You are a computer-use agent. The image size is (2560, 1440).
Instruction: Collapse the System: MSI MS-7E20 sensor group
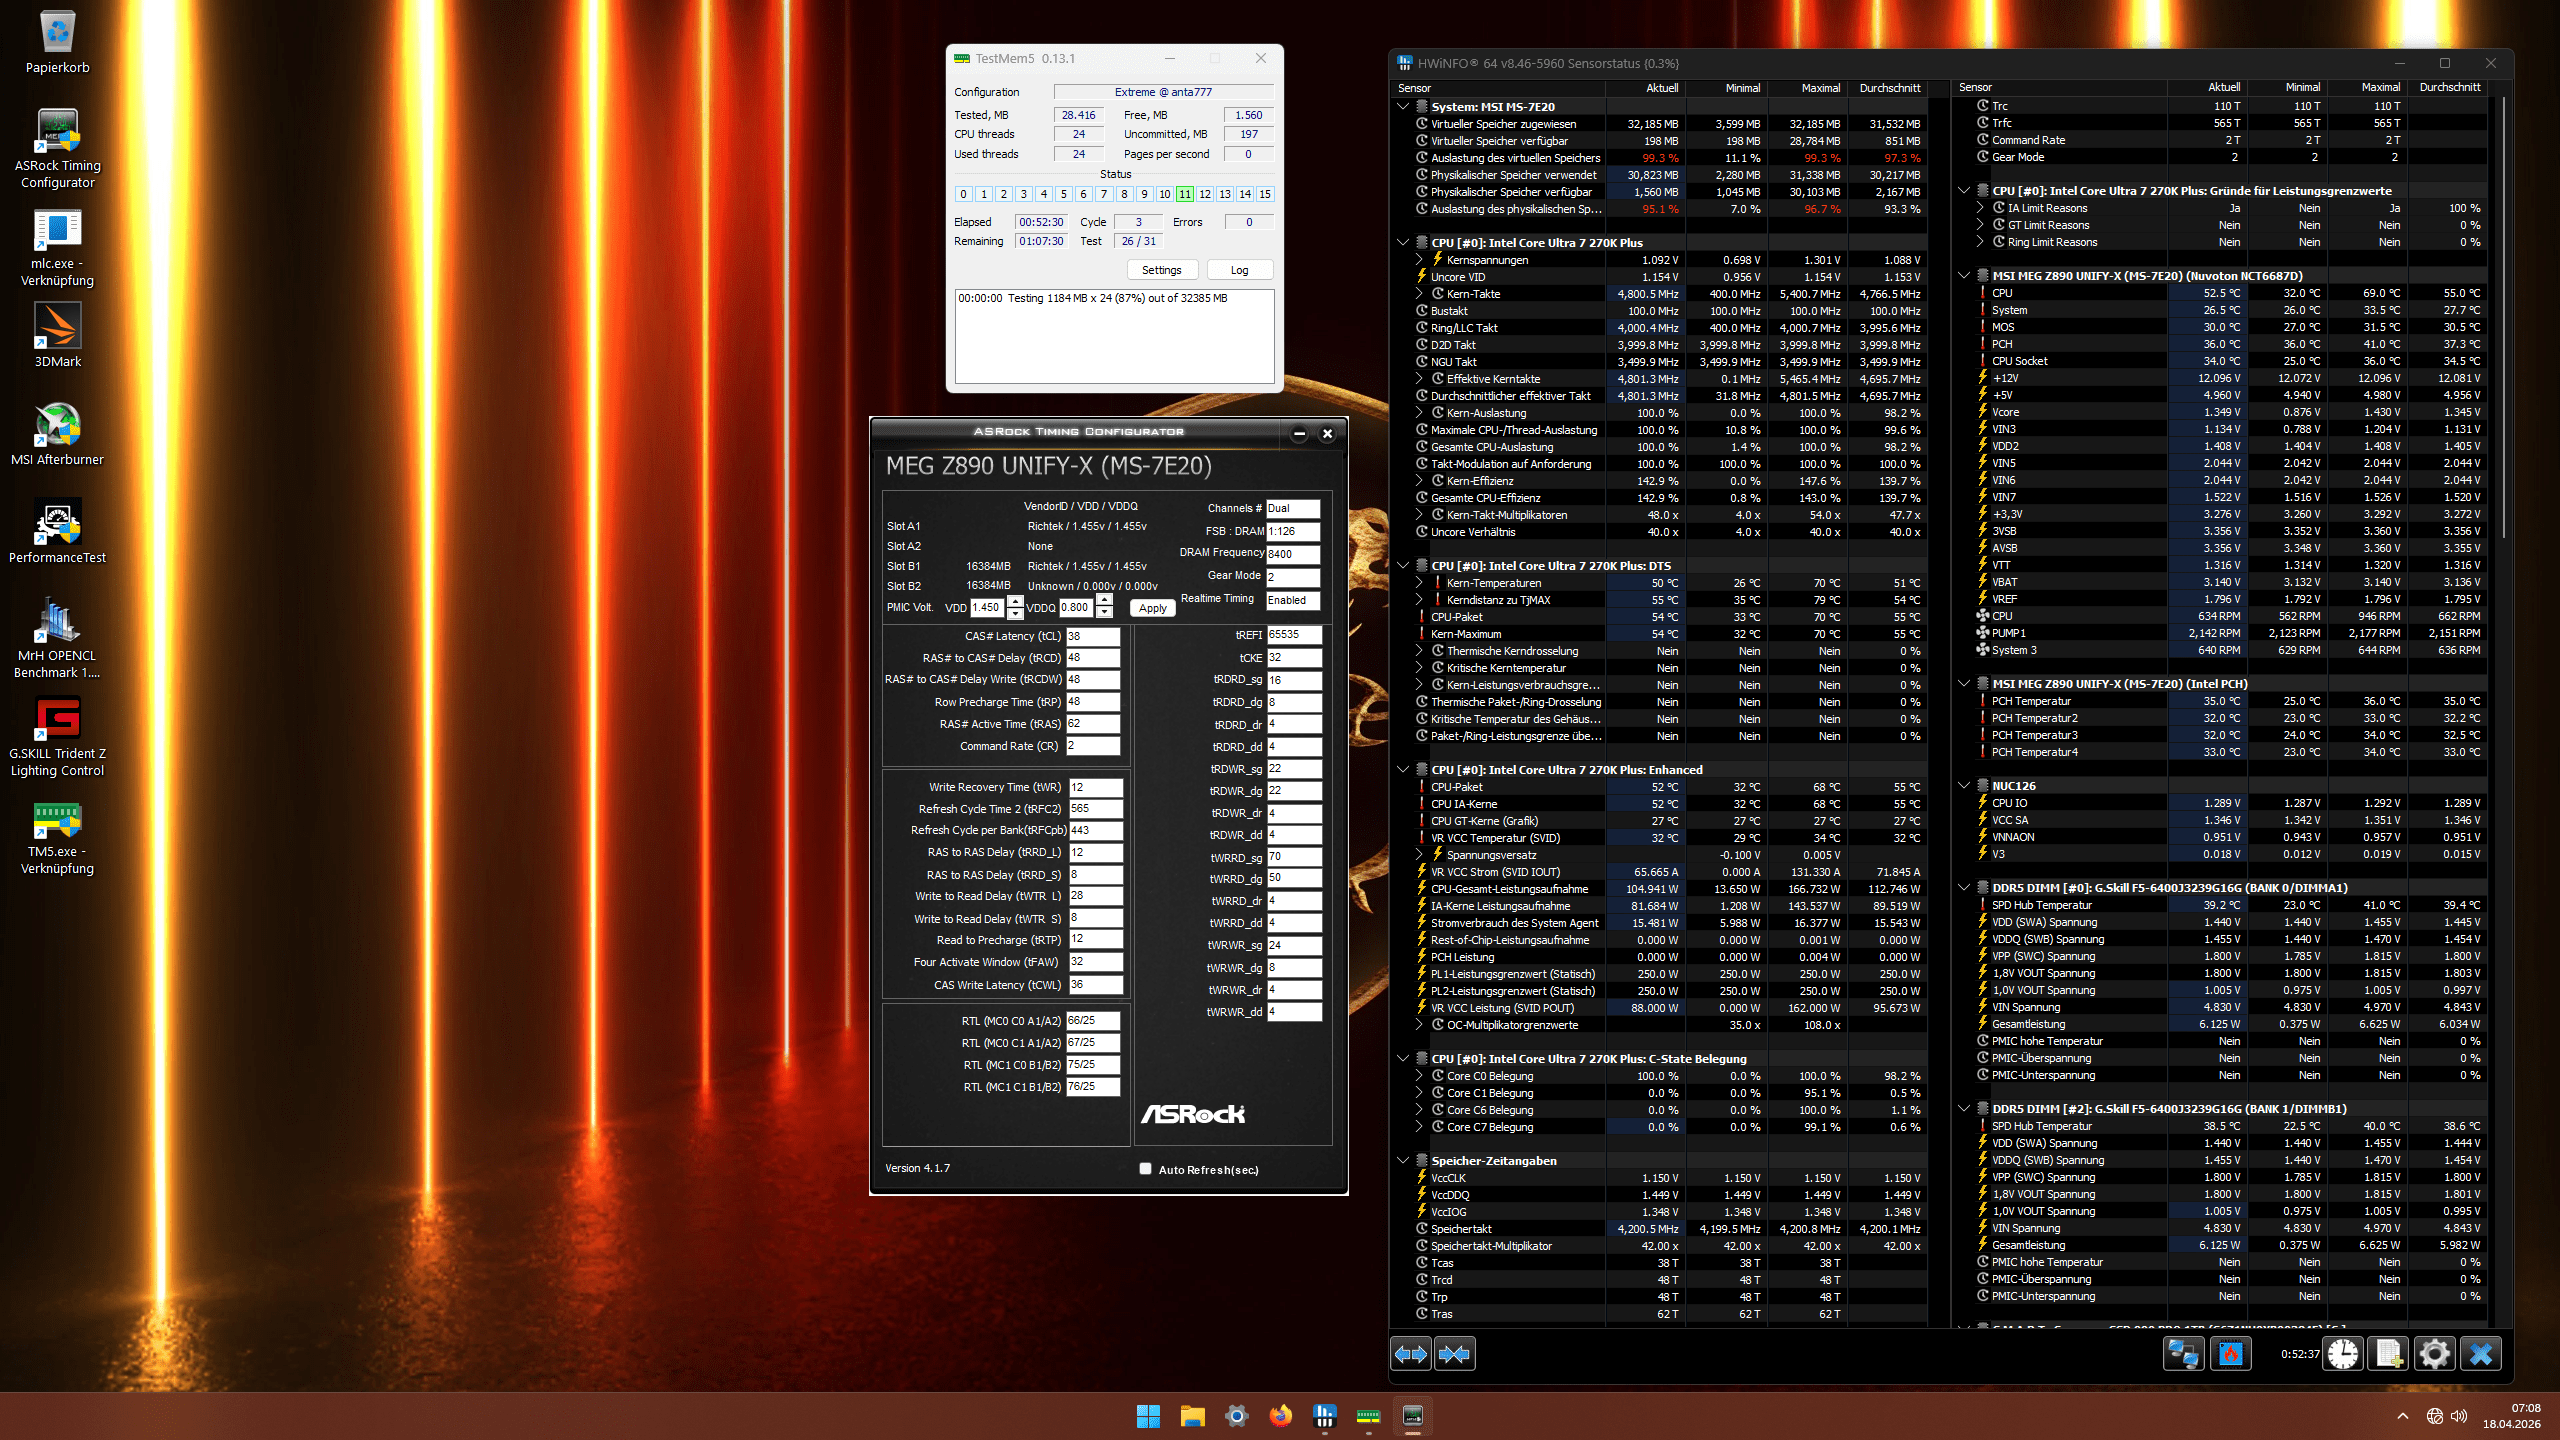click(x=1403, y=107)
